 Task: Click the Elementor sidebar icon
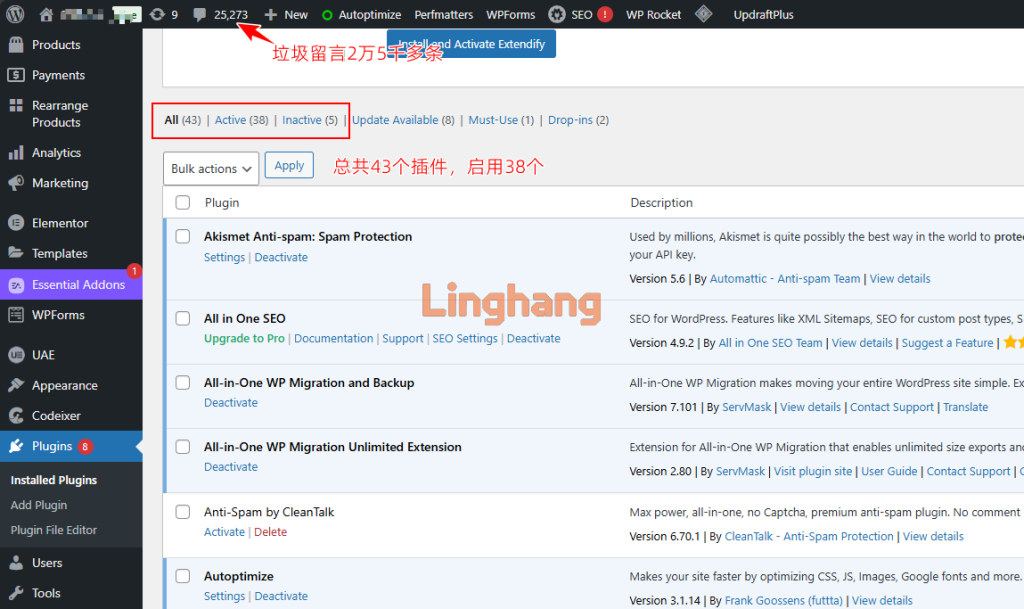pos(15,223)
